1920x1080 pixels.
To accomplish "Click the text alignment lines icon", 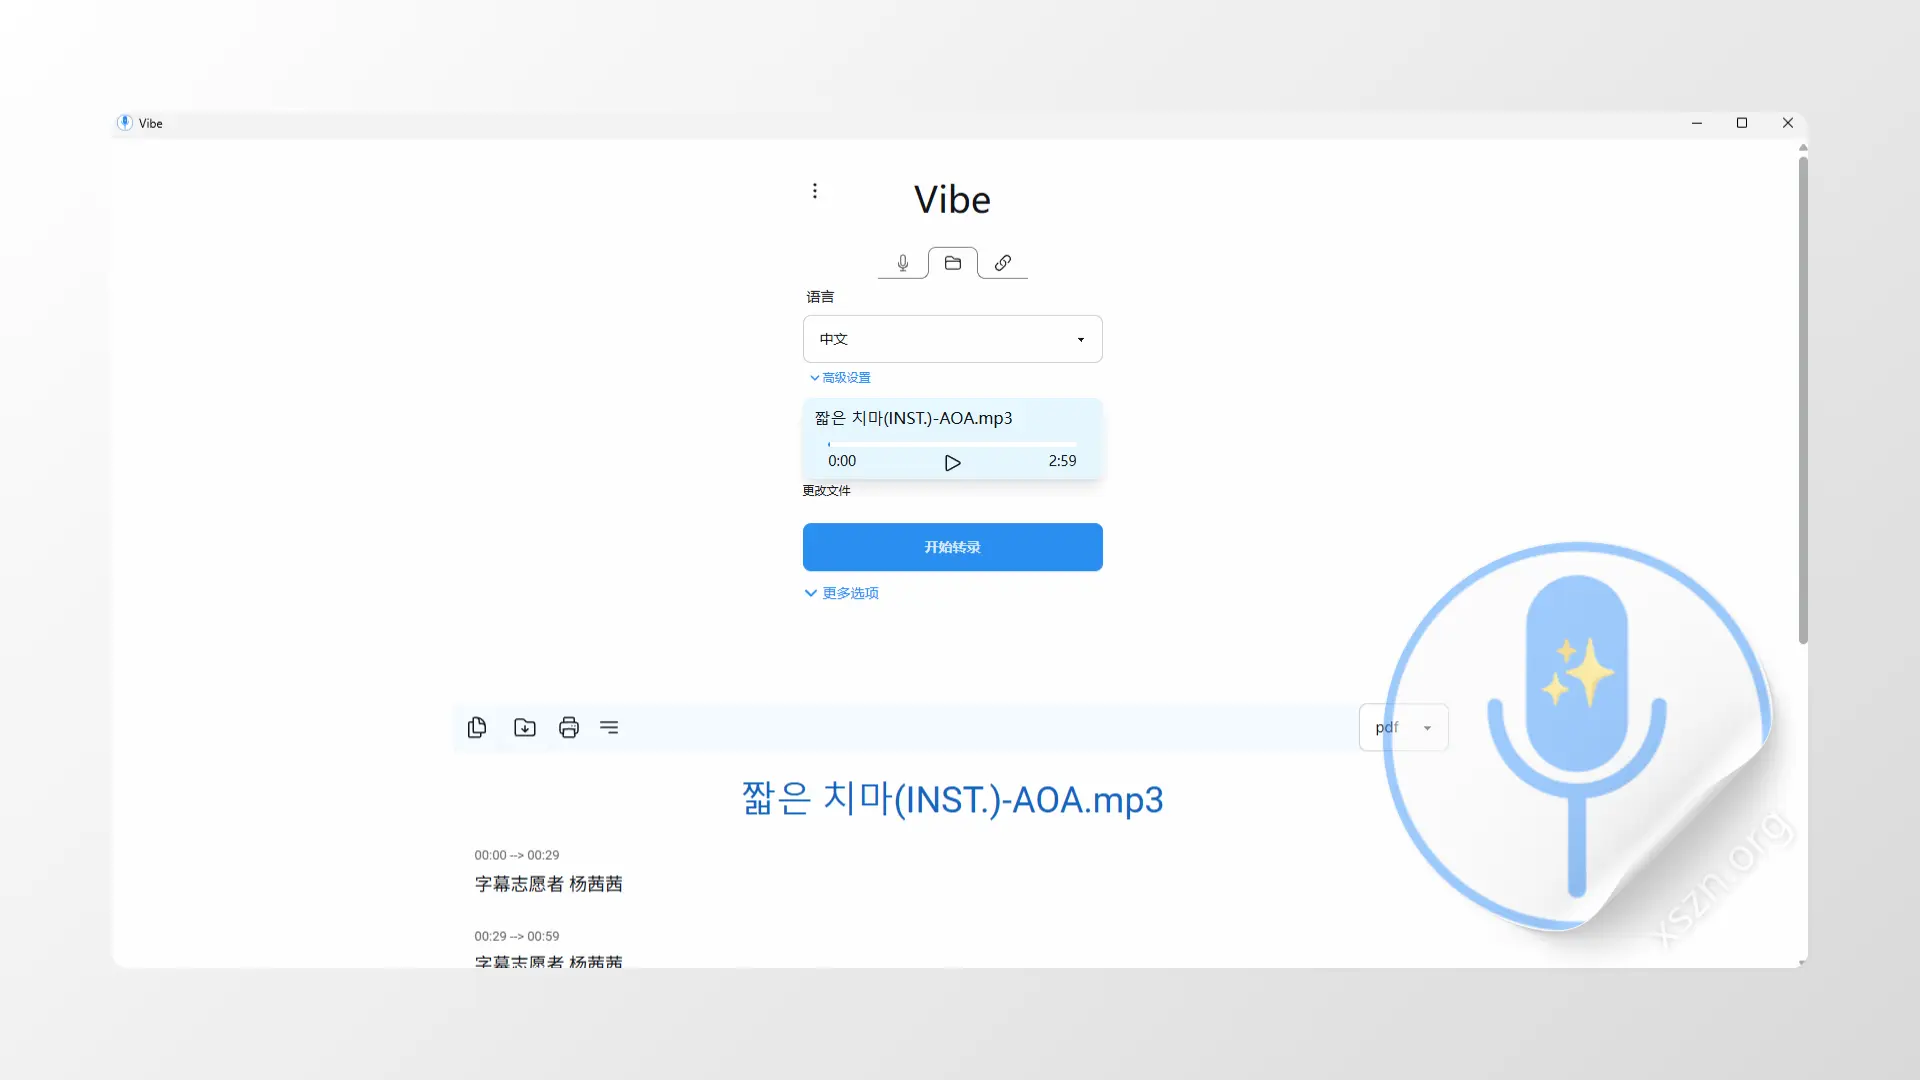I will [x=609, y=727].
